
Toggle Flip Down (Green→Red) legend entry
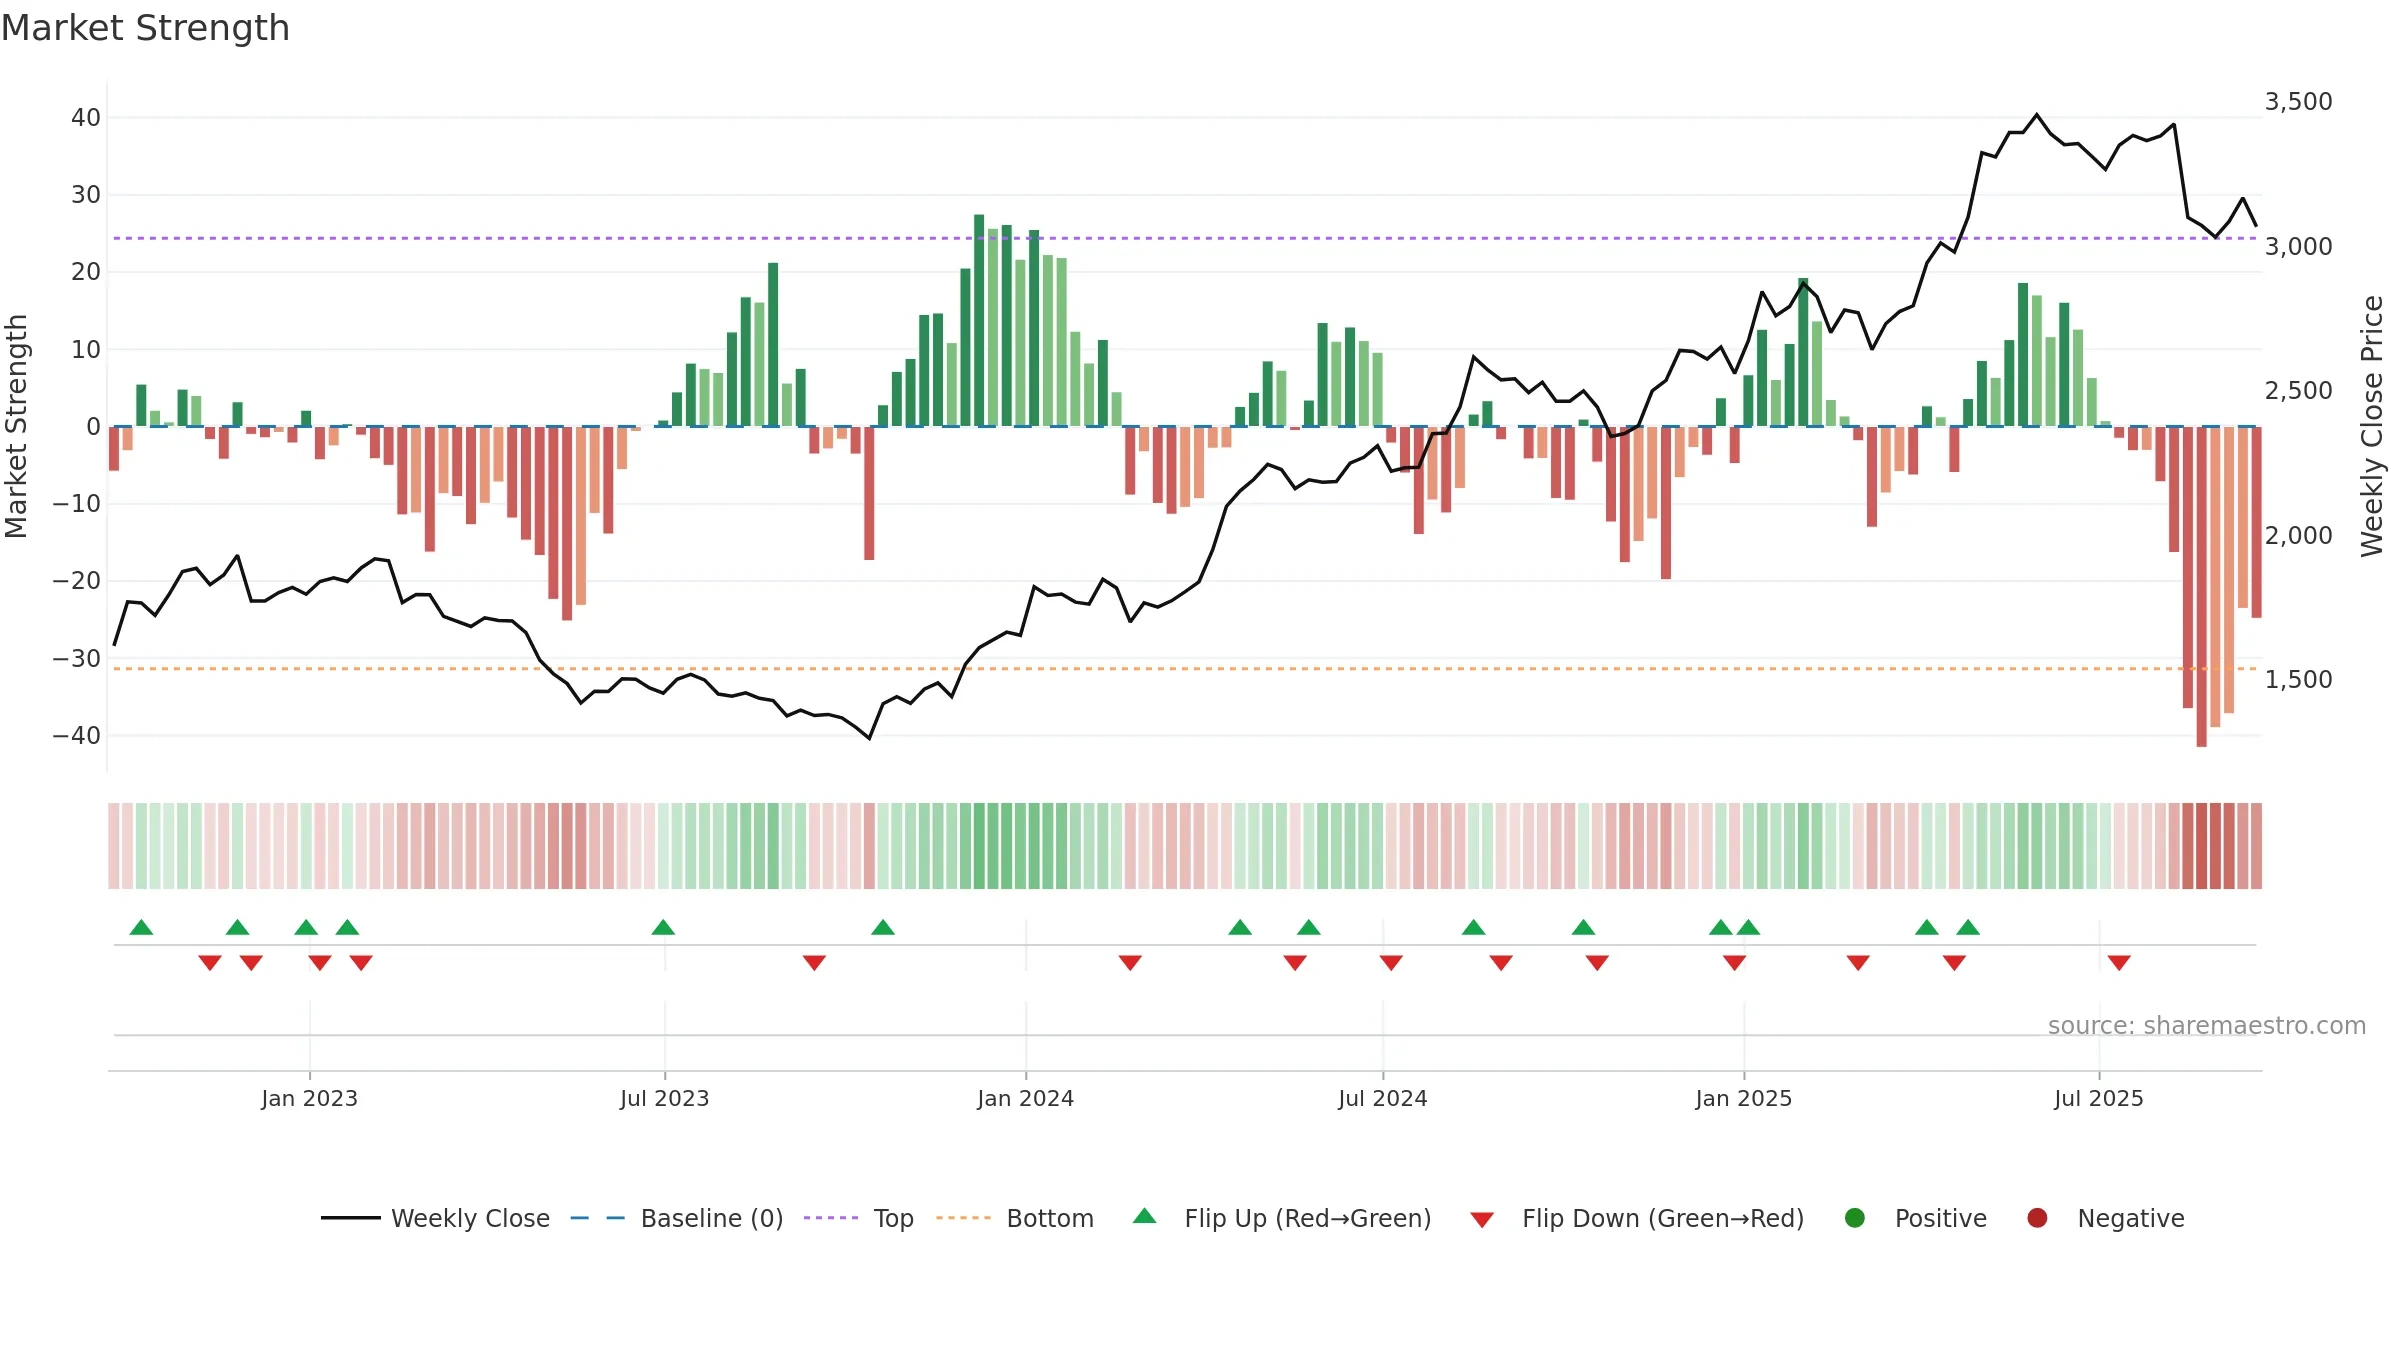(1637, 1218)
